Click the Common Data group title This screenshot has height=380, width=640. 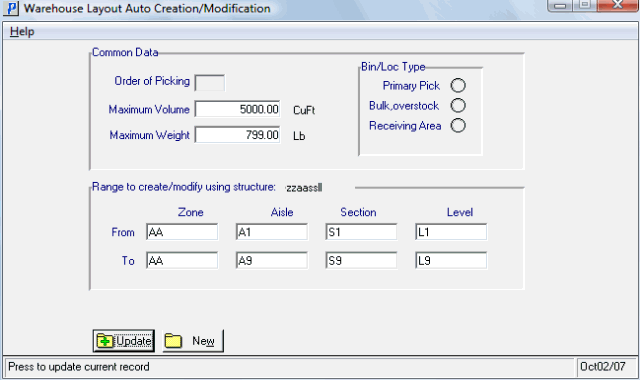(125, 52)
